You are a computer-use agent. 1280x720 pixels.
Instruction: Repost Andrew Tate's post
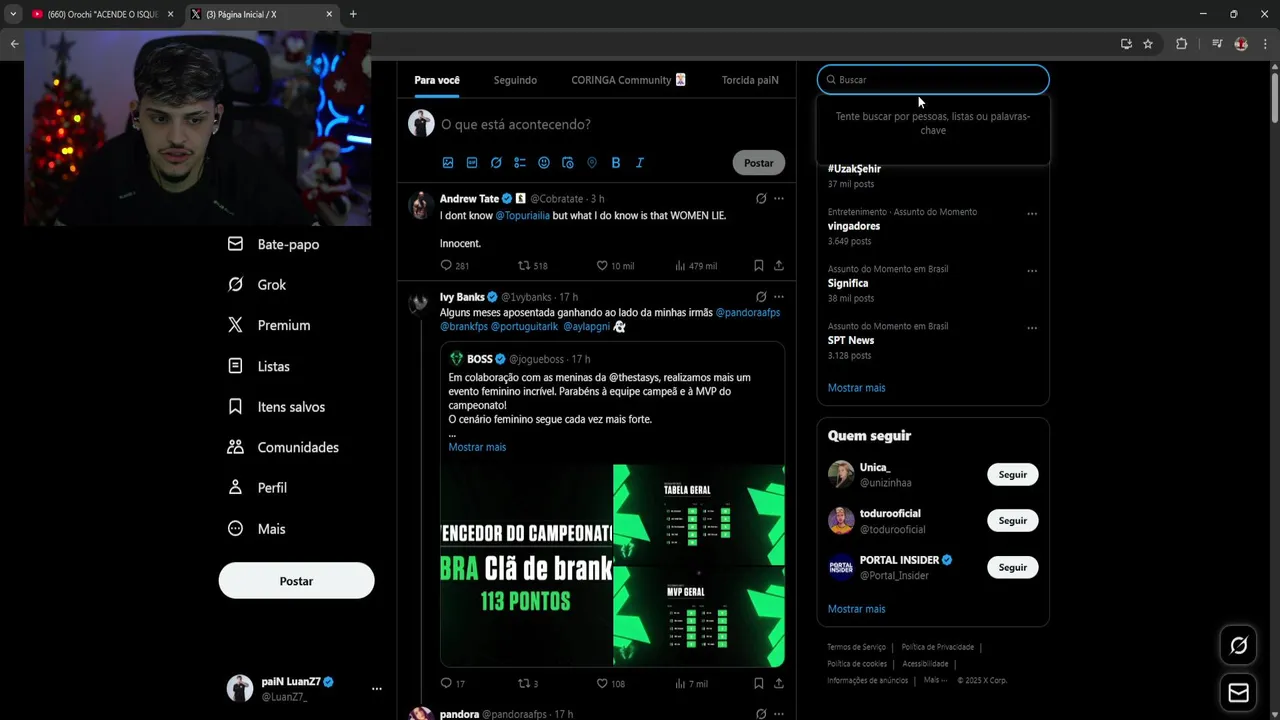pos(524,266)
